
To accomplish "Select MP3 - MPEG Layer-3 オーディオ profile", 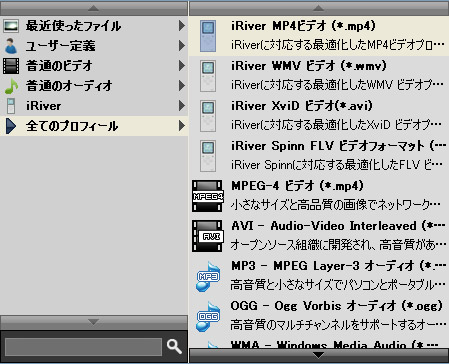I will click(319, 276).
